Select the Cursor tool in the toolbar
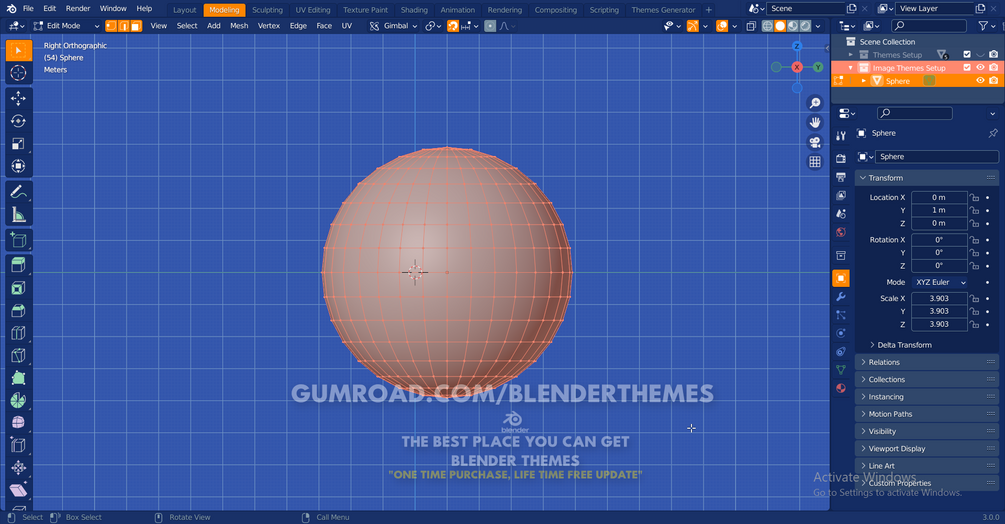Viewport: 1005px width, 524px height. (19, 72)
